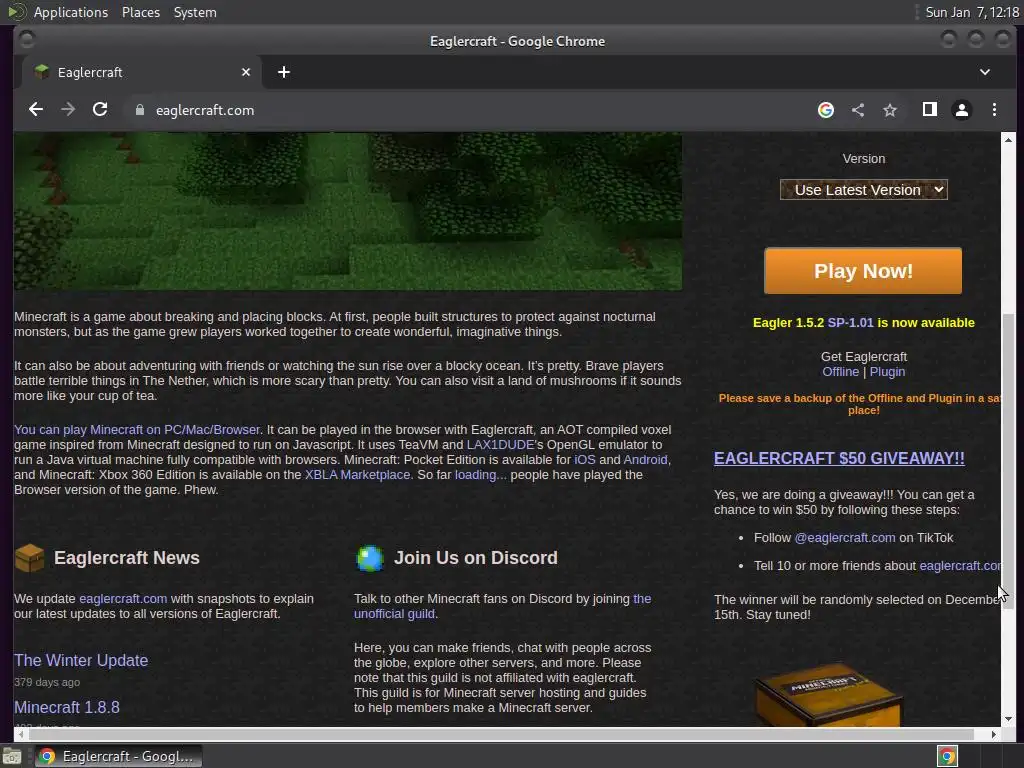Click the vertical scrollbar up arrow
The height and width of the screenshot is (768, 1024).
(1008, 140)
